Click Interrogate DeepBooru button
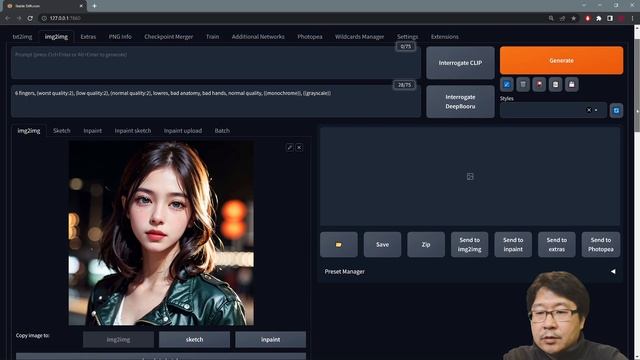 [460, 102]
